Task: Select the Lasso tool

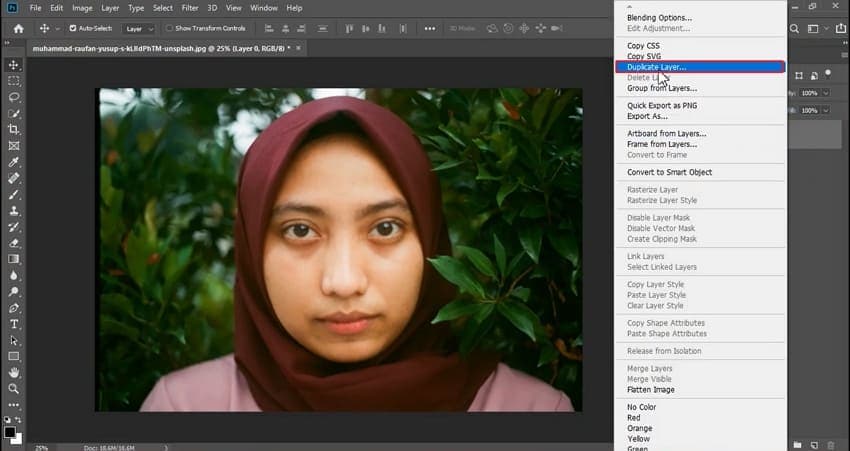Action: pyautogui.click(x=14, y=98)
